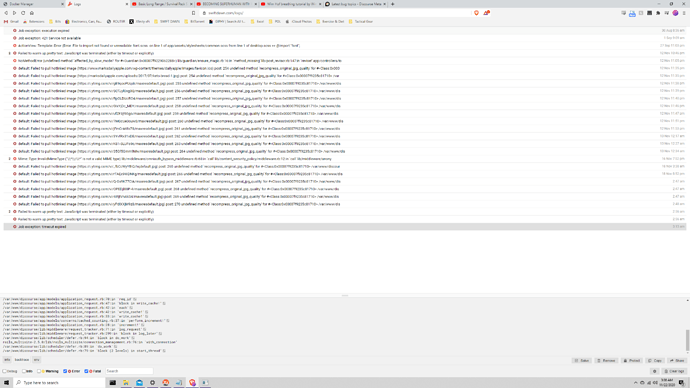
Task: Switch to the info detail tab
Action: coord(7,360)
